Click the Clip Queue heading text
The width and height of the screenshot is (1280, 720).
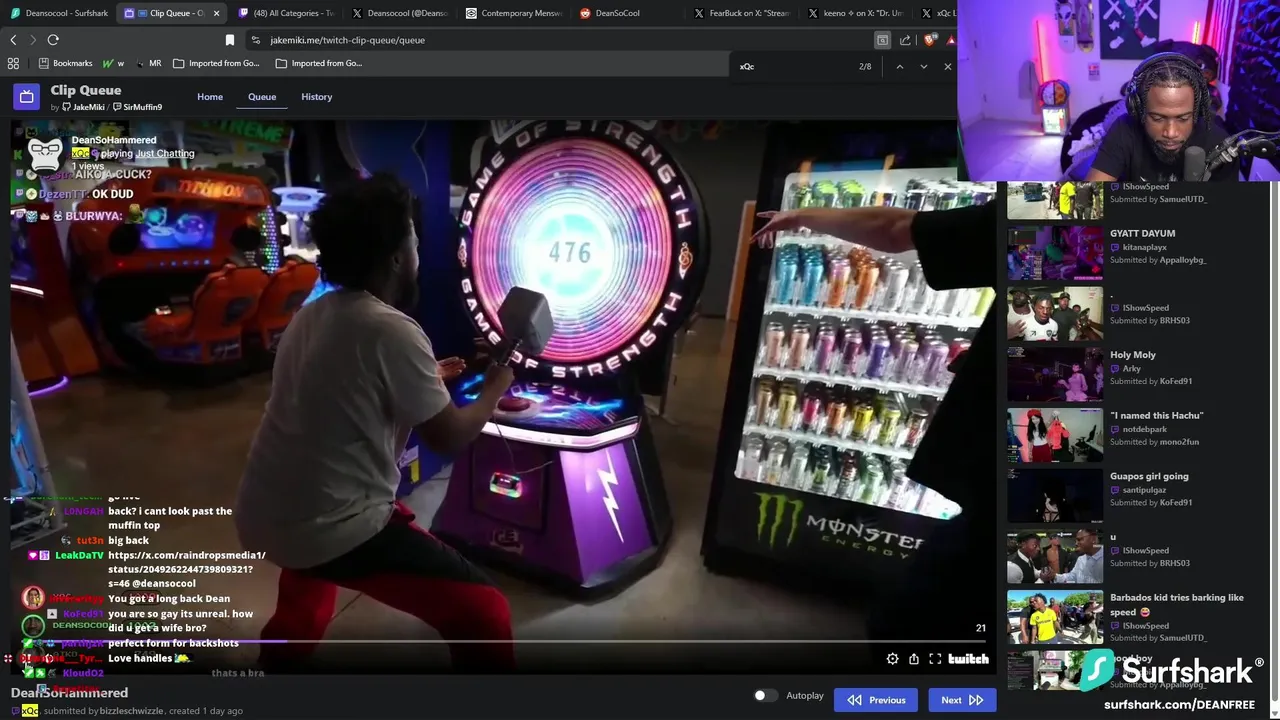[x=86, y=90]
